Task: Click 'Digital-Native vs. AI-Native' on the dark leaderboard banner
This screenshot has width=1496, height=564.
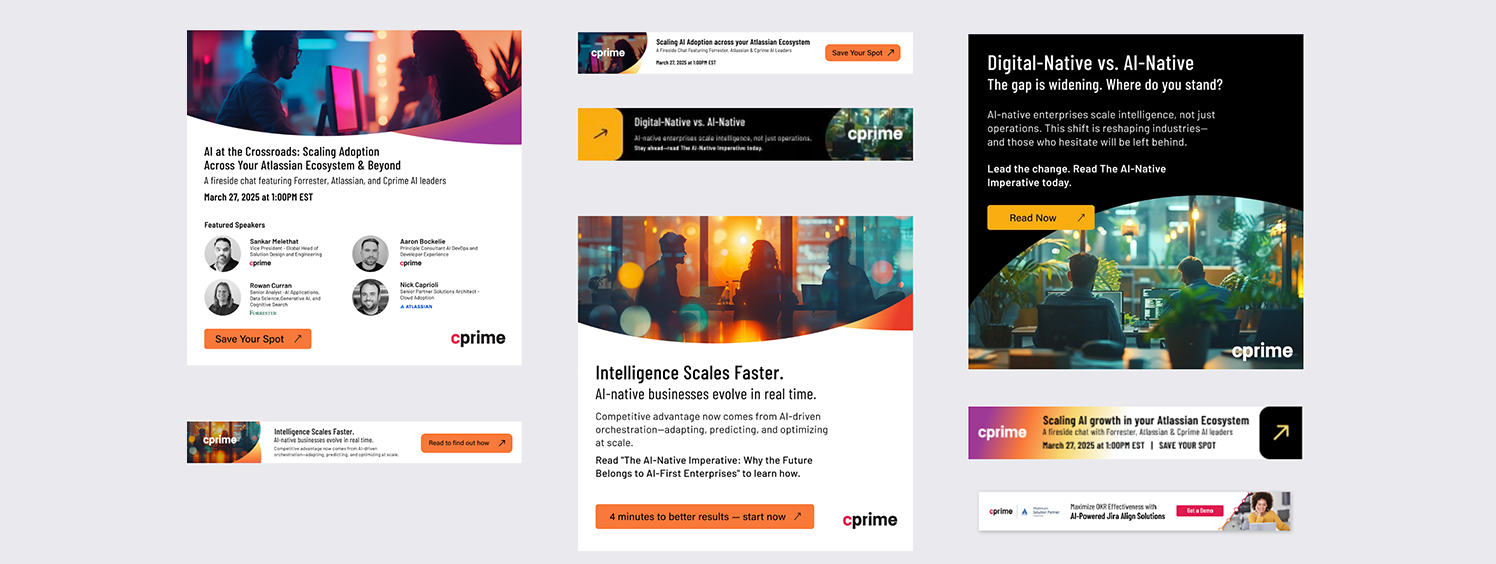Action: [690, 122]
